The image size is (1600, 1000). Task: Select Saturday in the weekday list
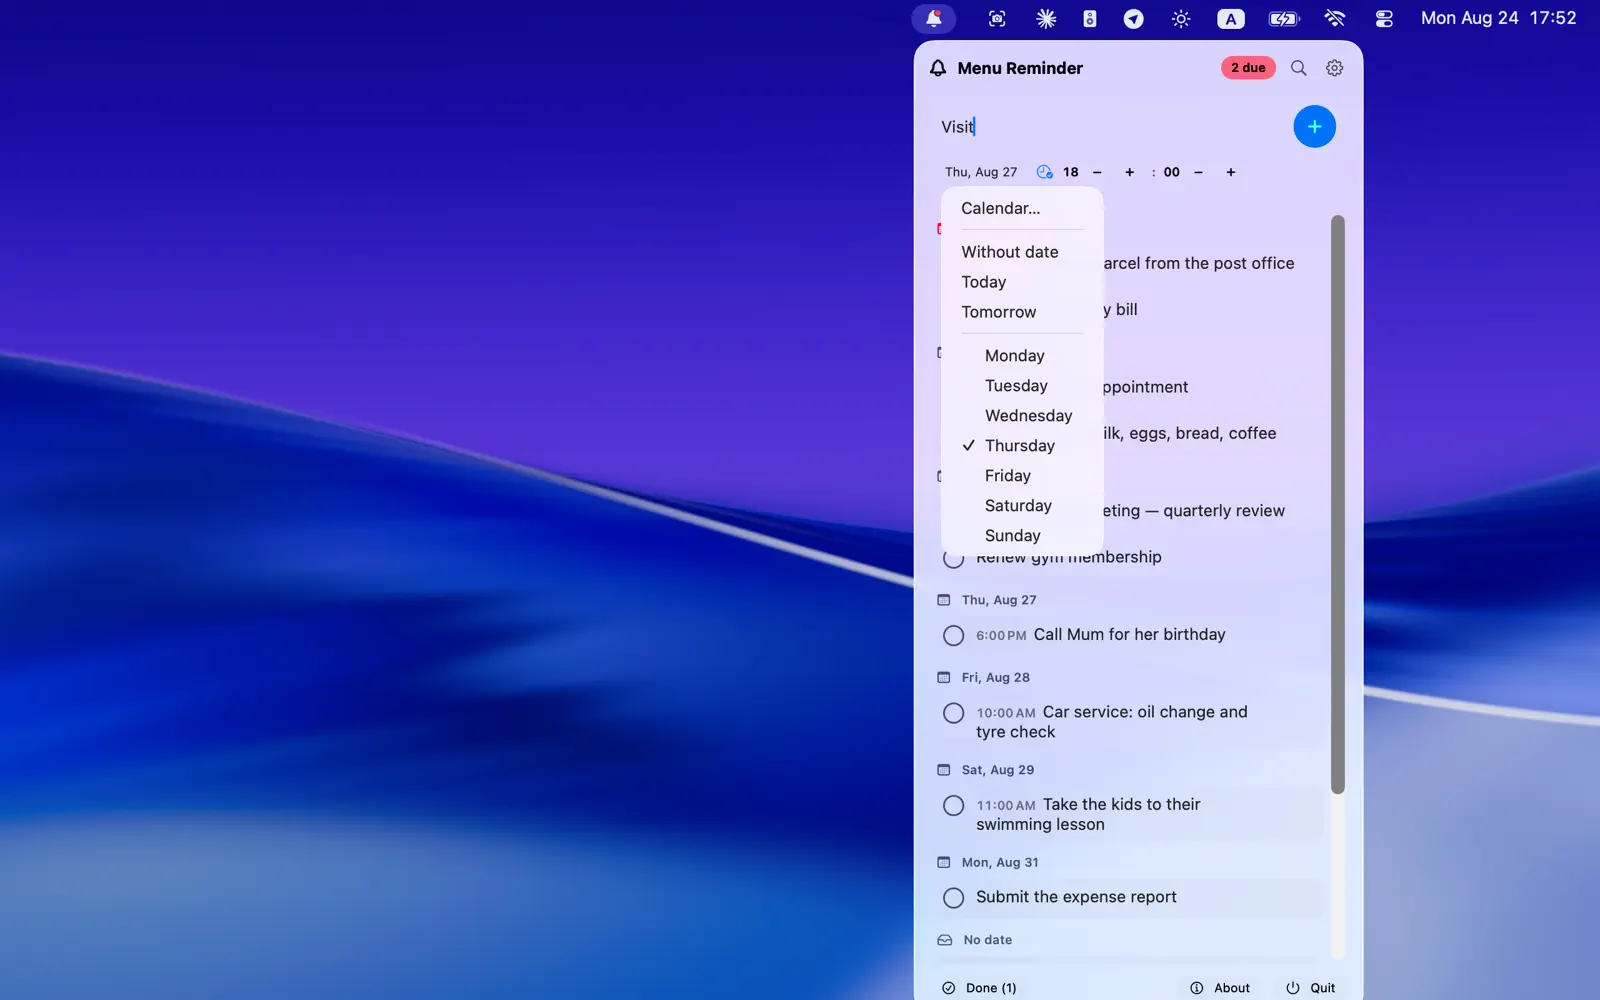[1022, 506]
